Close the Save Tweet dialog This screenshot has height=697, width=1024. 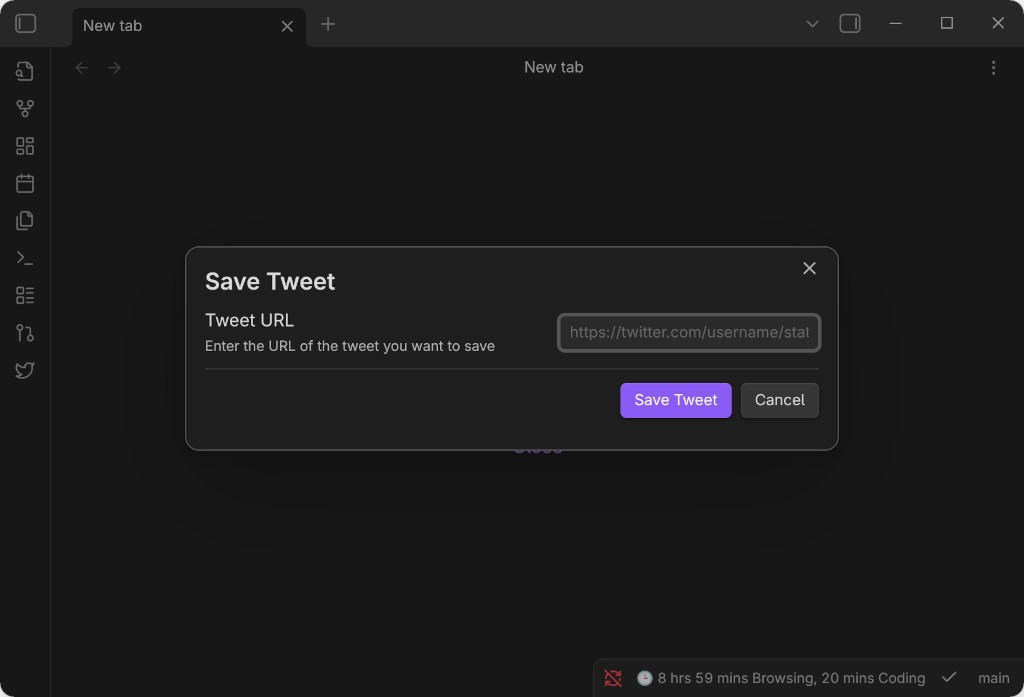tap(809, 268)
